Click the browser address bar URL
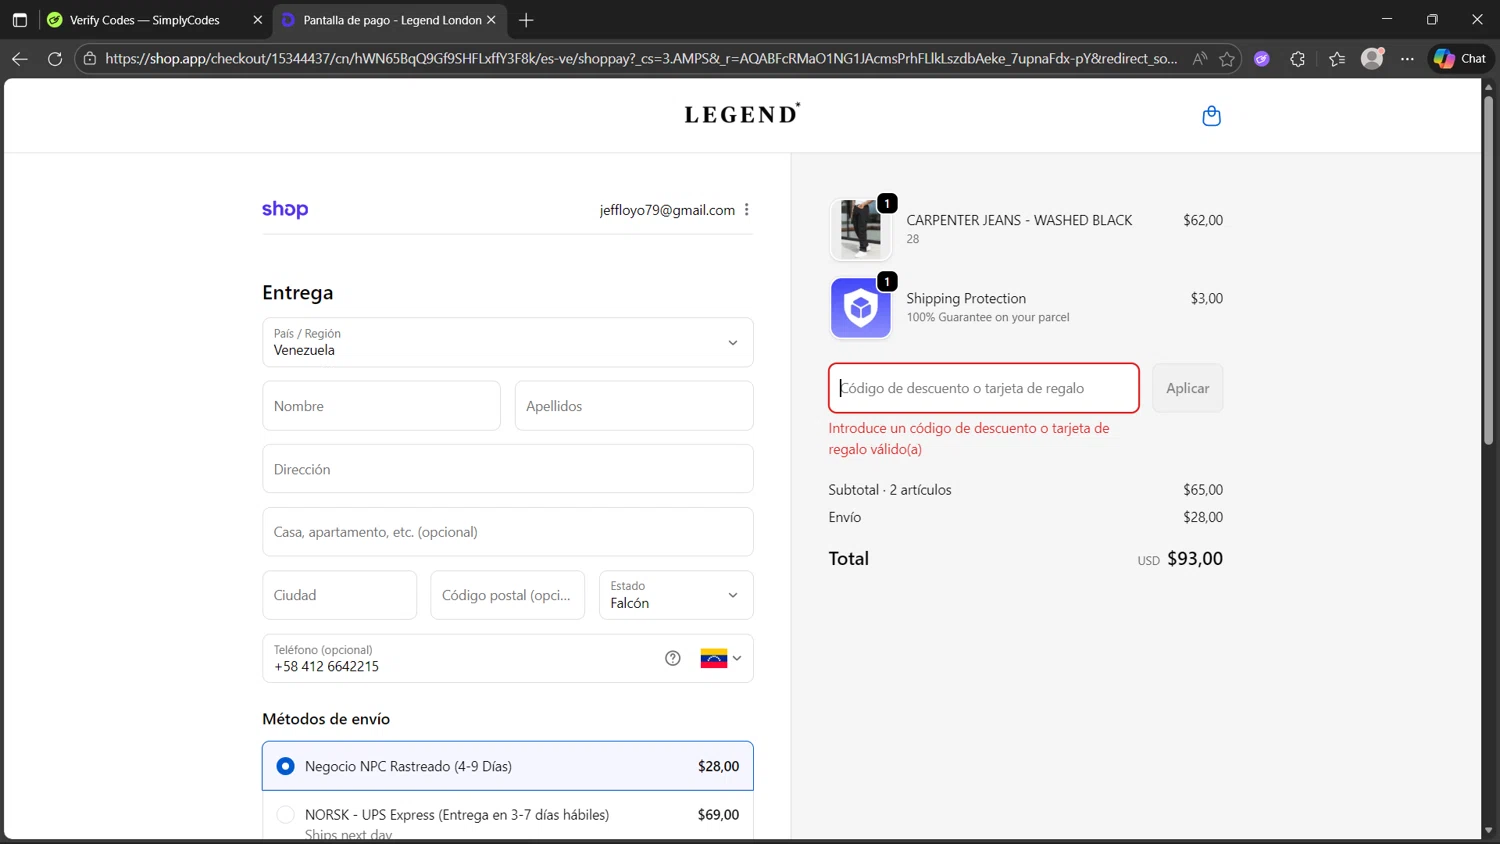Viewport: 1500px width, 844px height. pos(640,59)
